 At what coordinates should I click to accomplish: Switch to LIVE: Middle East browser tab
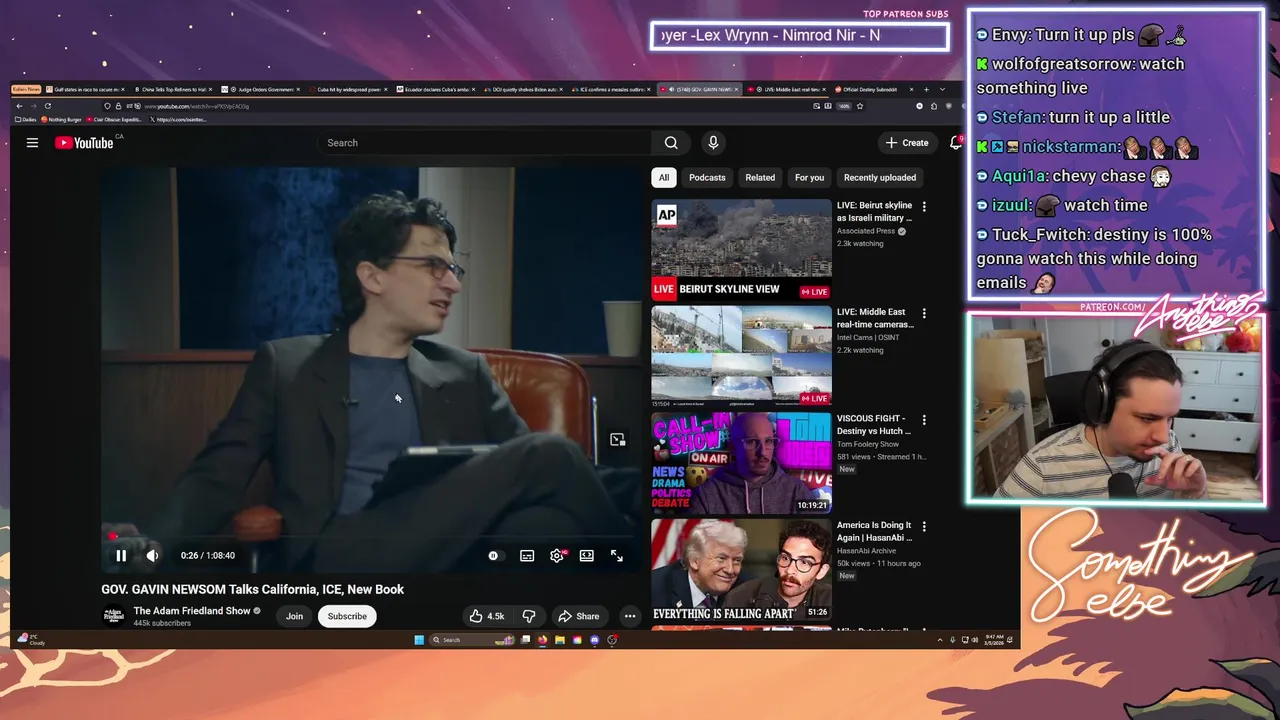tap(788, 89)
